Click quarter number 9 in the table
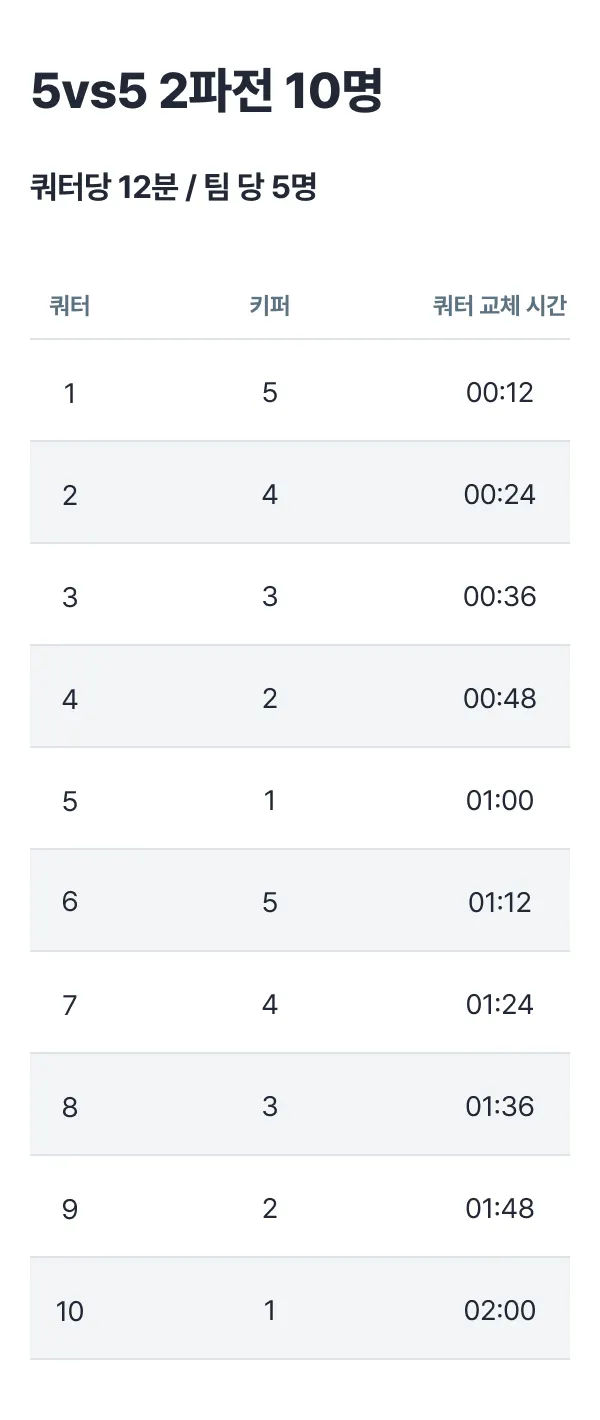This screenshot has height=1420, width=600. (x=70, y=1208)
